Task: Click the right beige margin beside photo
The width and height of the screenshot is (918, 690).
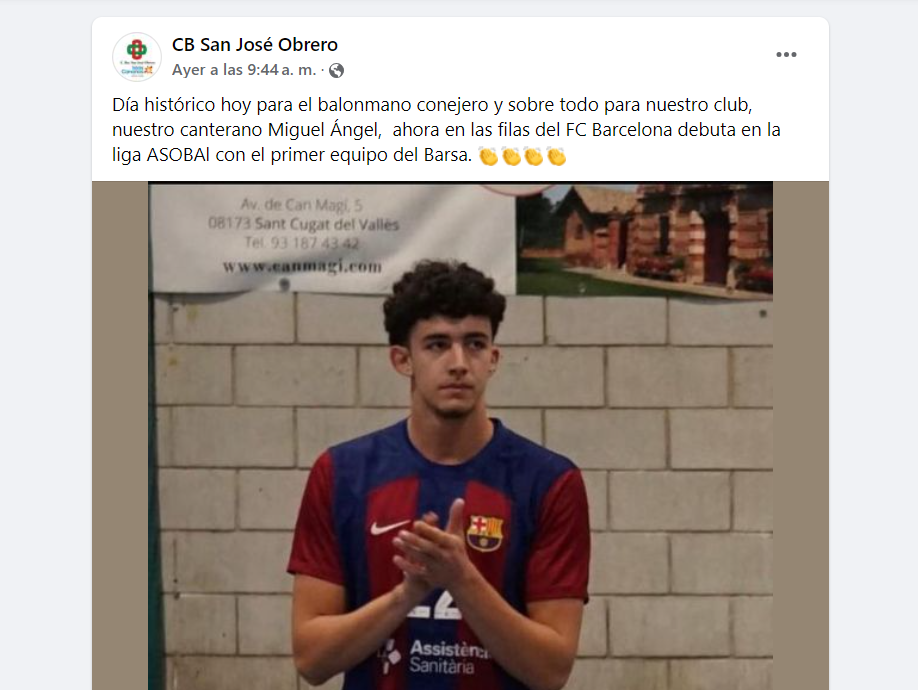Action: click(801, 435)
